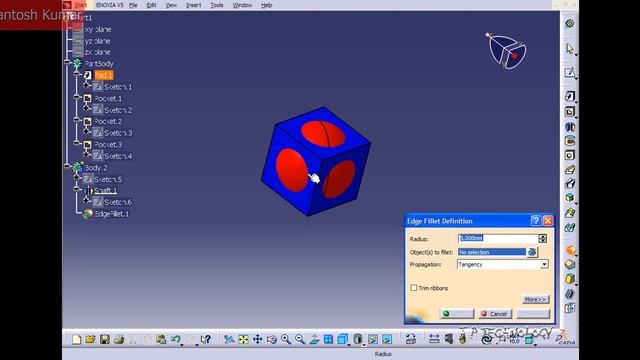Save the document with the Save icon

click(x=104, y=339)
